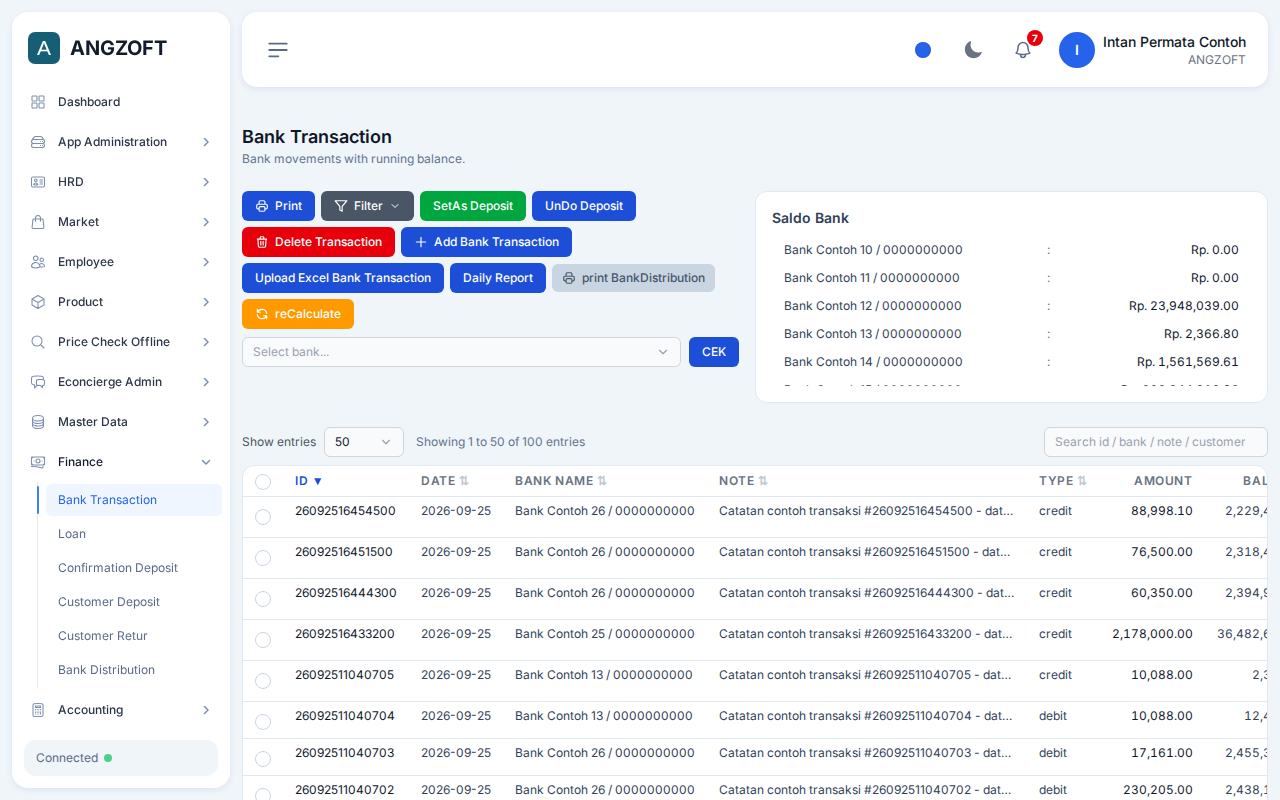Click the App Administration sidebar icon
The width and height of the screenshot is (1280, 800).
(x=38, y=142)
